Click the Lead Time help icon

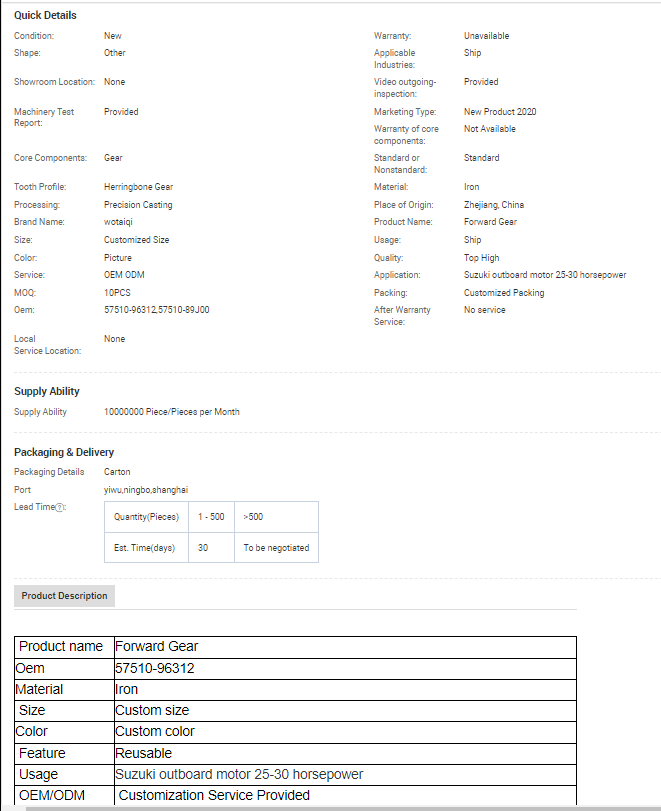[60, 507]
